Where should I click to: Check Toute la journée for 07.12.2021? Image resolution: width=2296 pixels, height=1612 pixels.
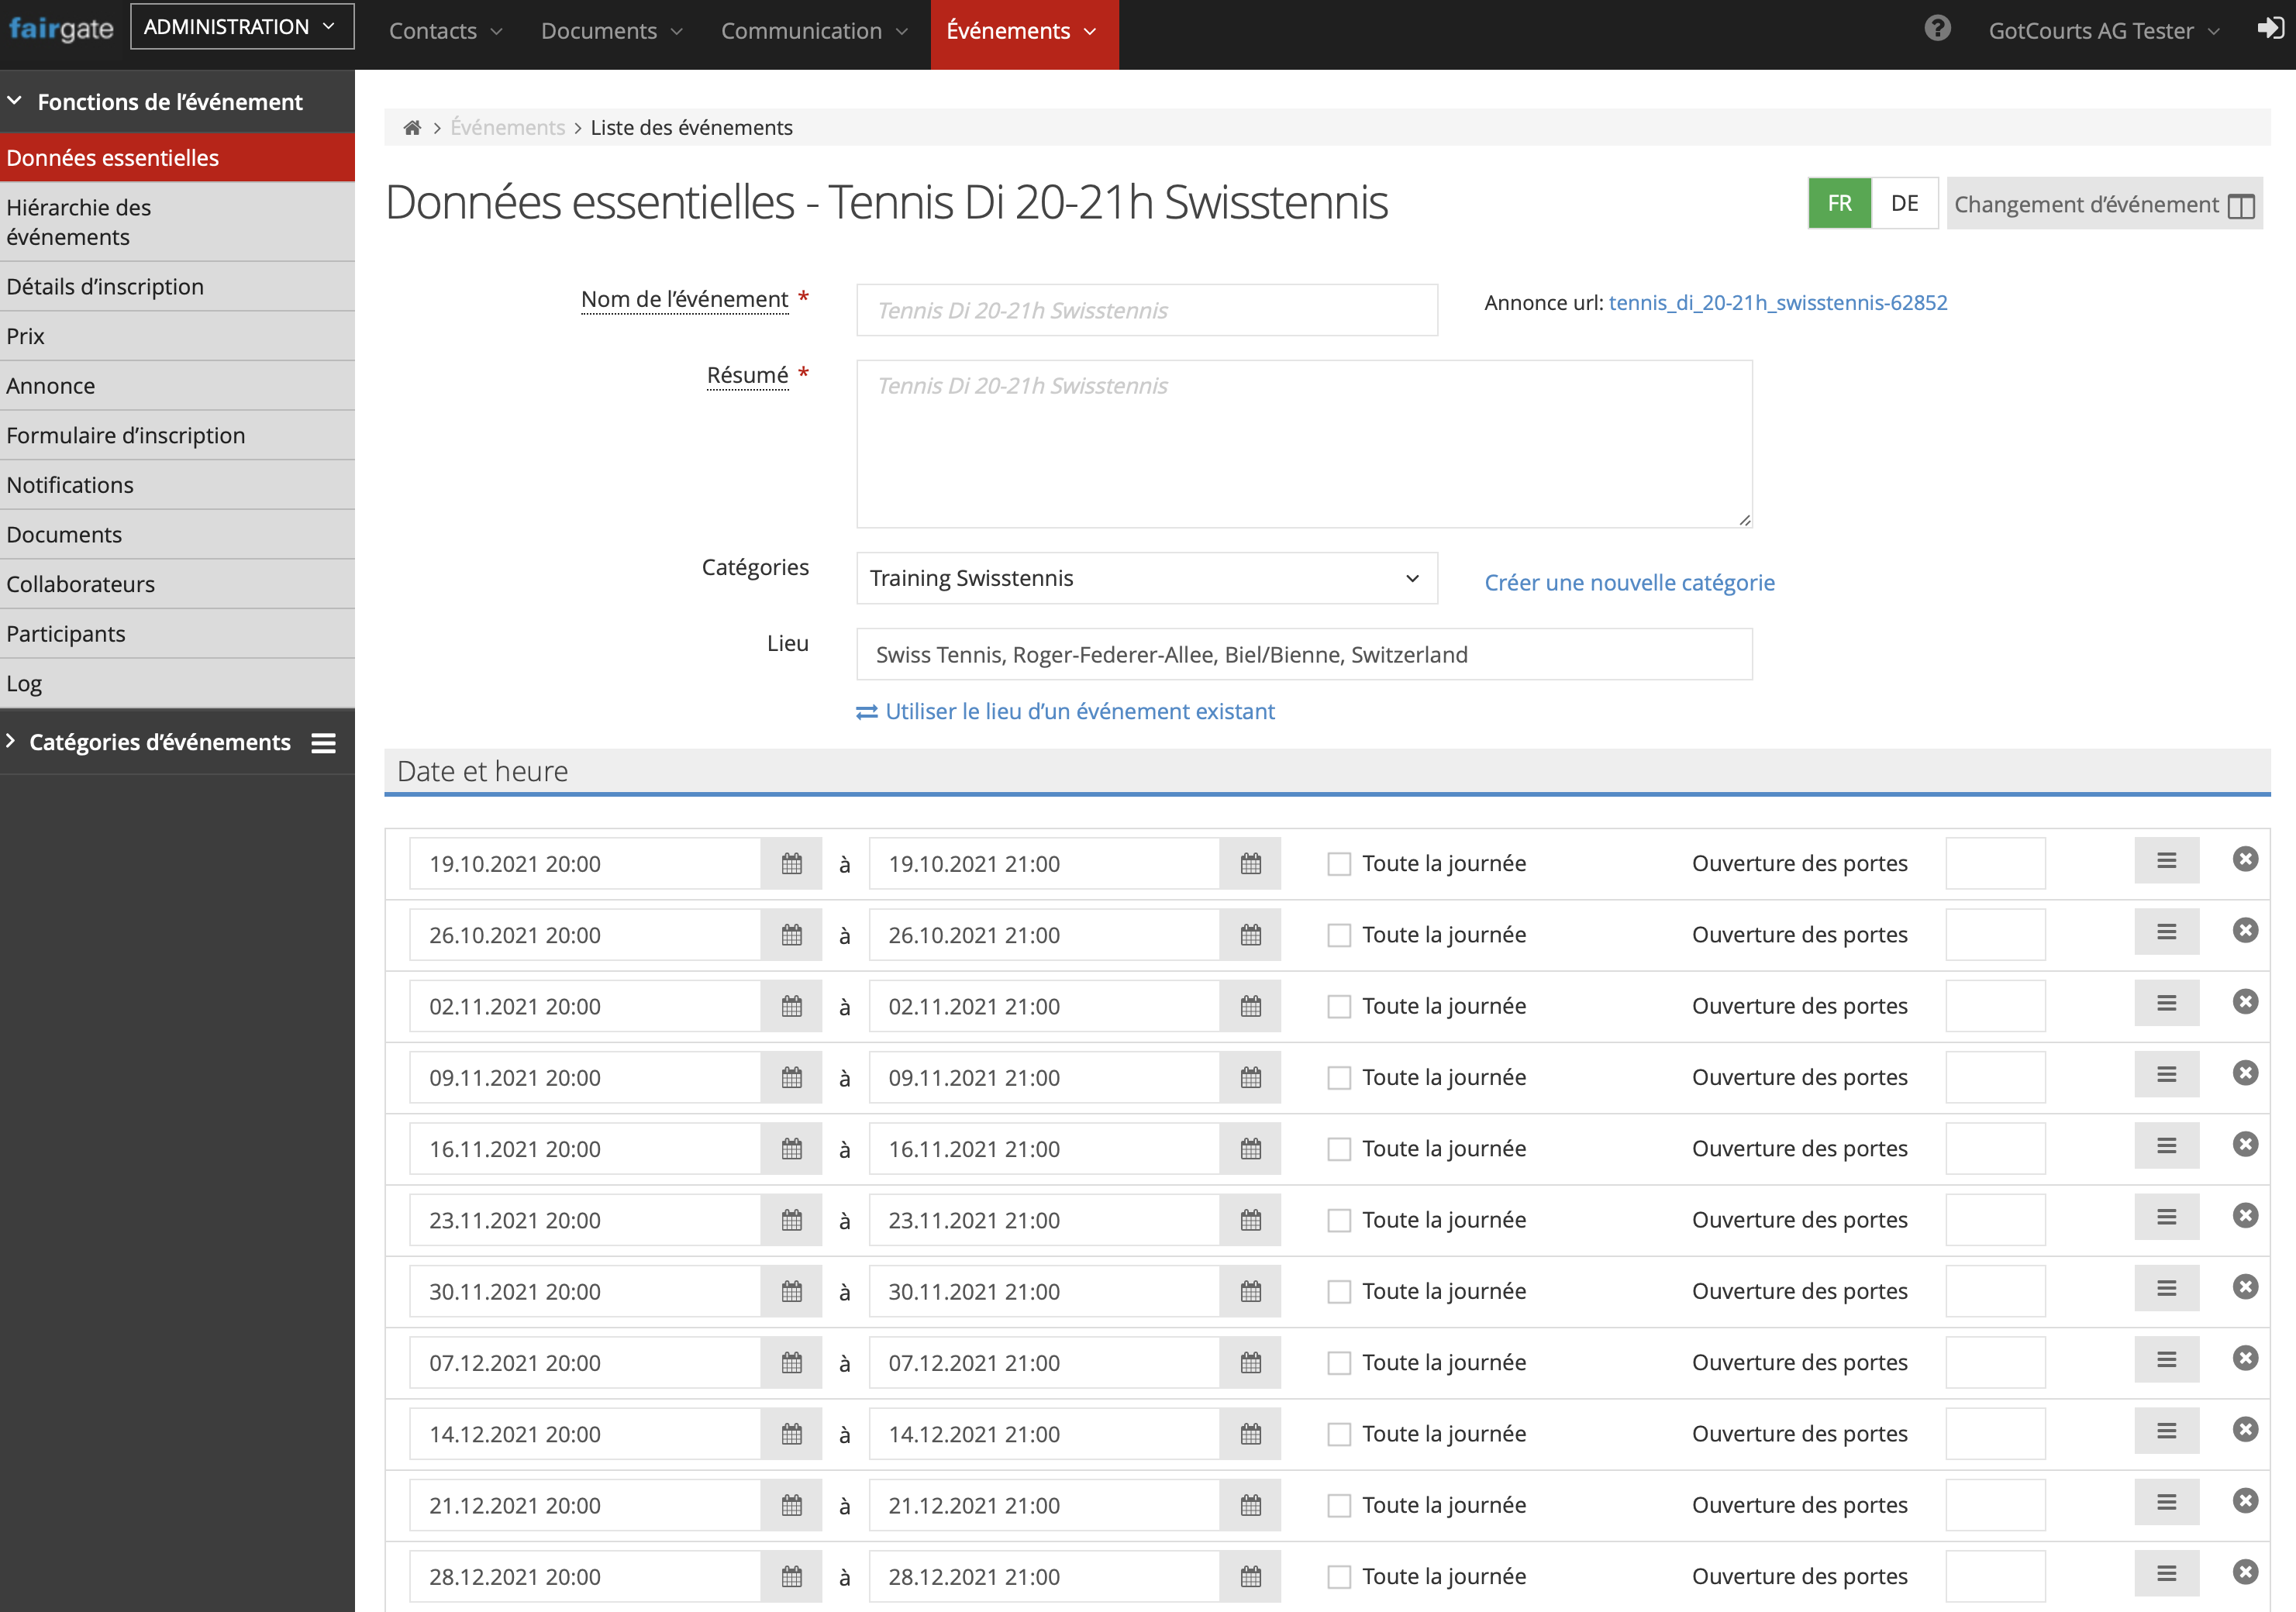pos(1338,1363)
